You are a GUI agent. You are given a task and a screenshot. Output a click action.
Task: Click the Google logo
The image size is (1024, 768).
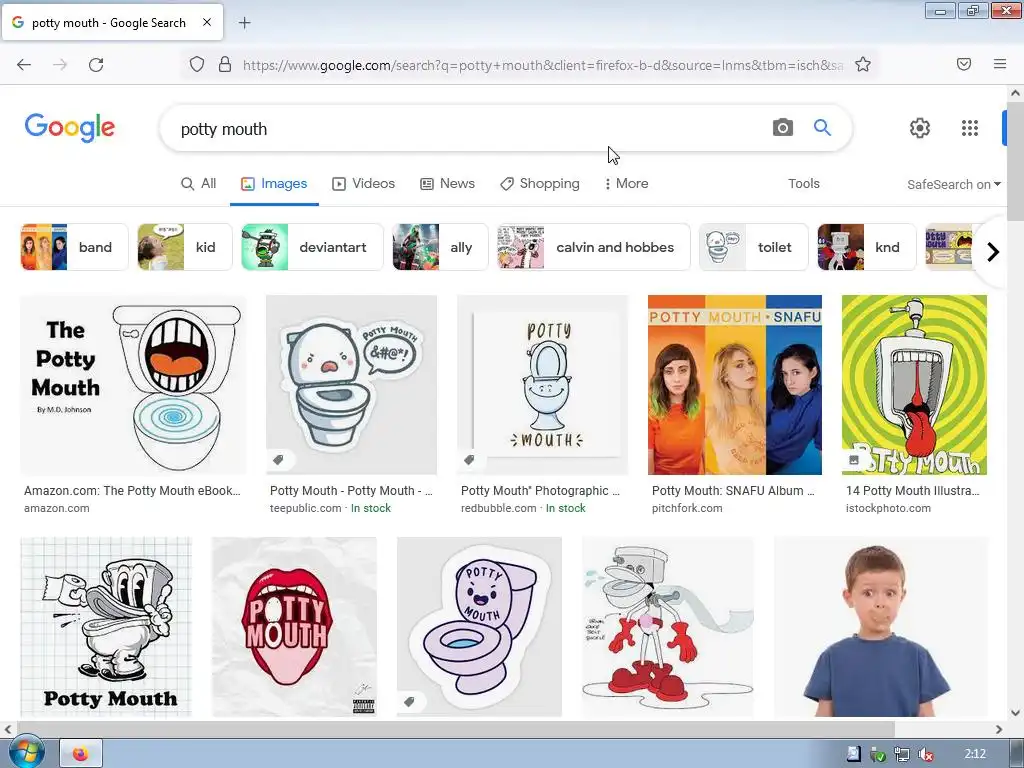70,127
